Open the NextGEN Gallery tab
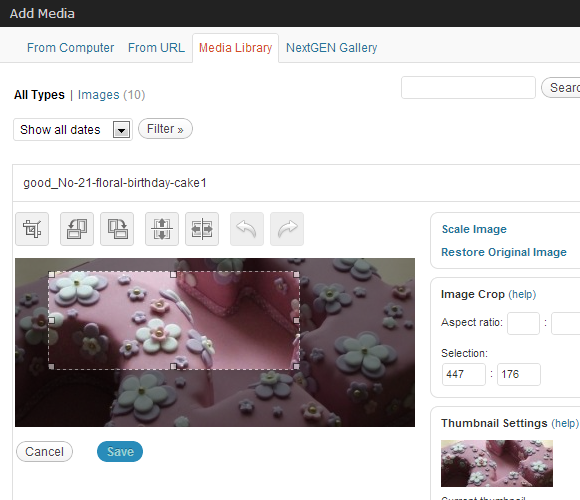580x500 pixels. [x=331, y=48]
